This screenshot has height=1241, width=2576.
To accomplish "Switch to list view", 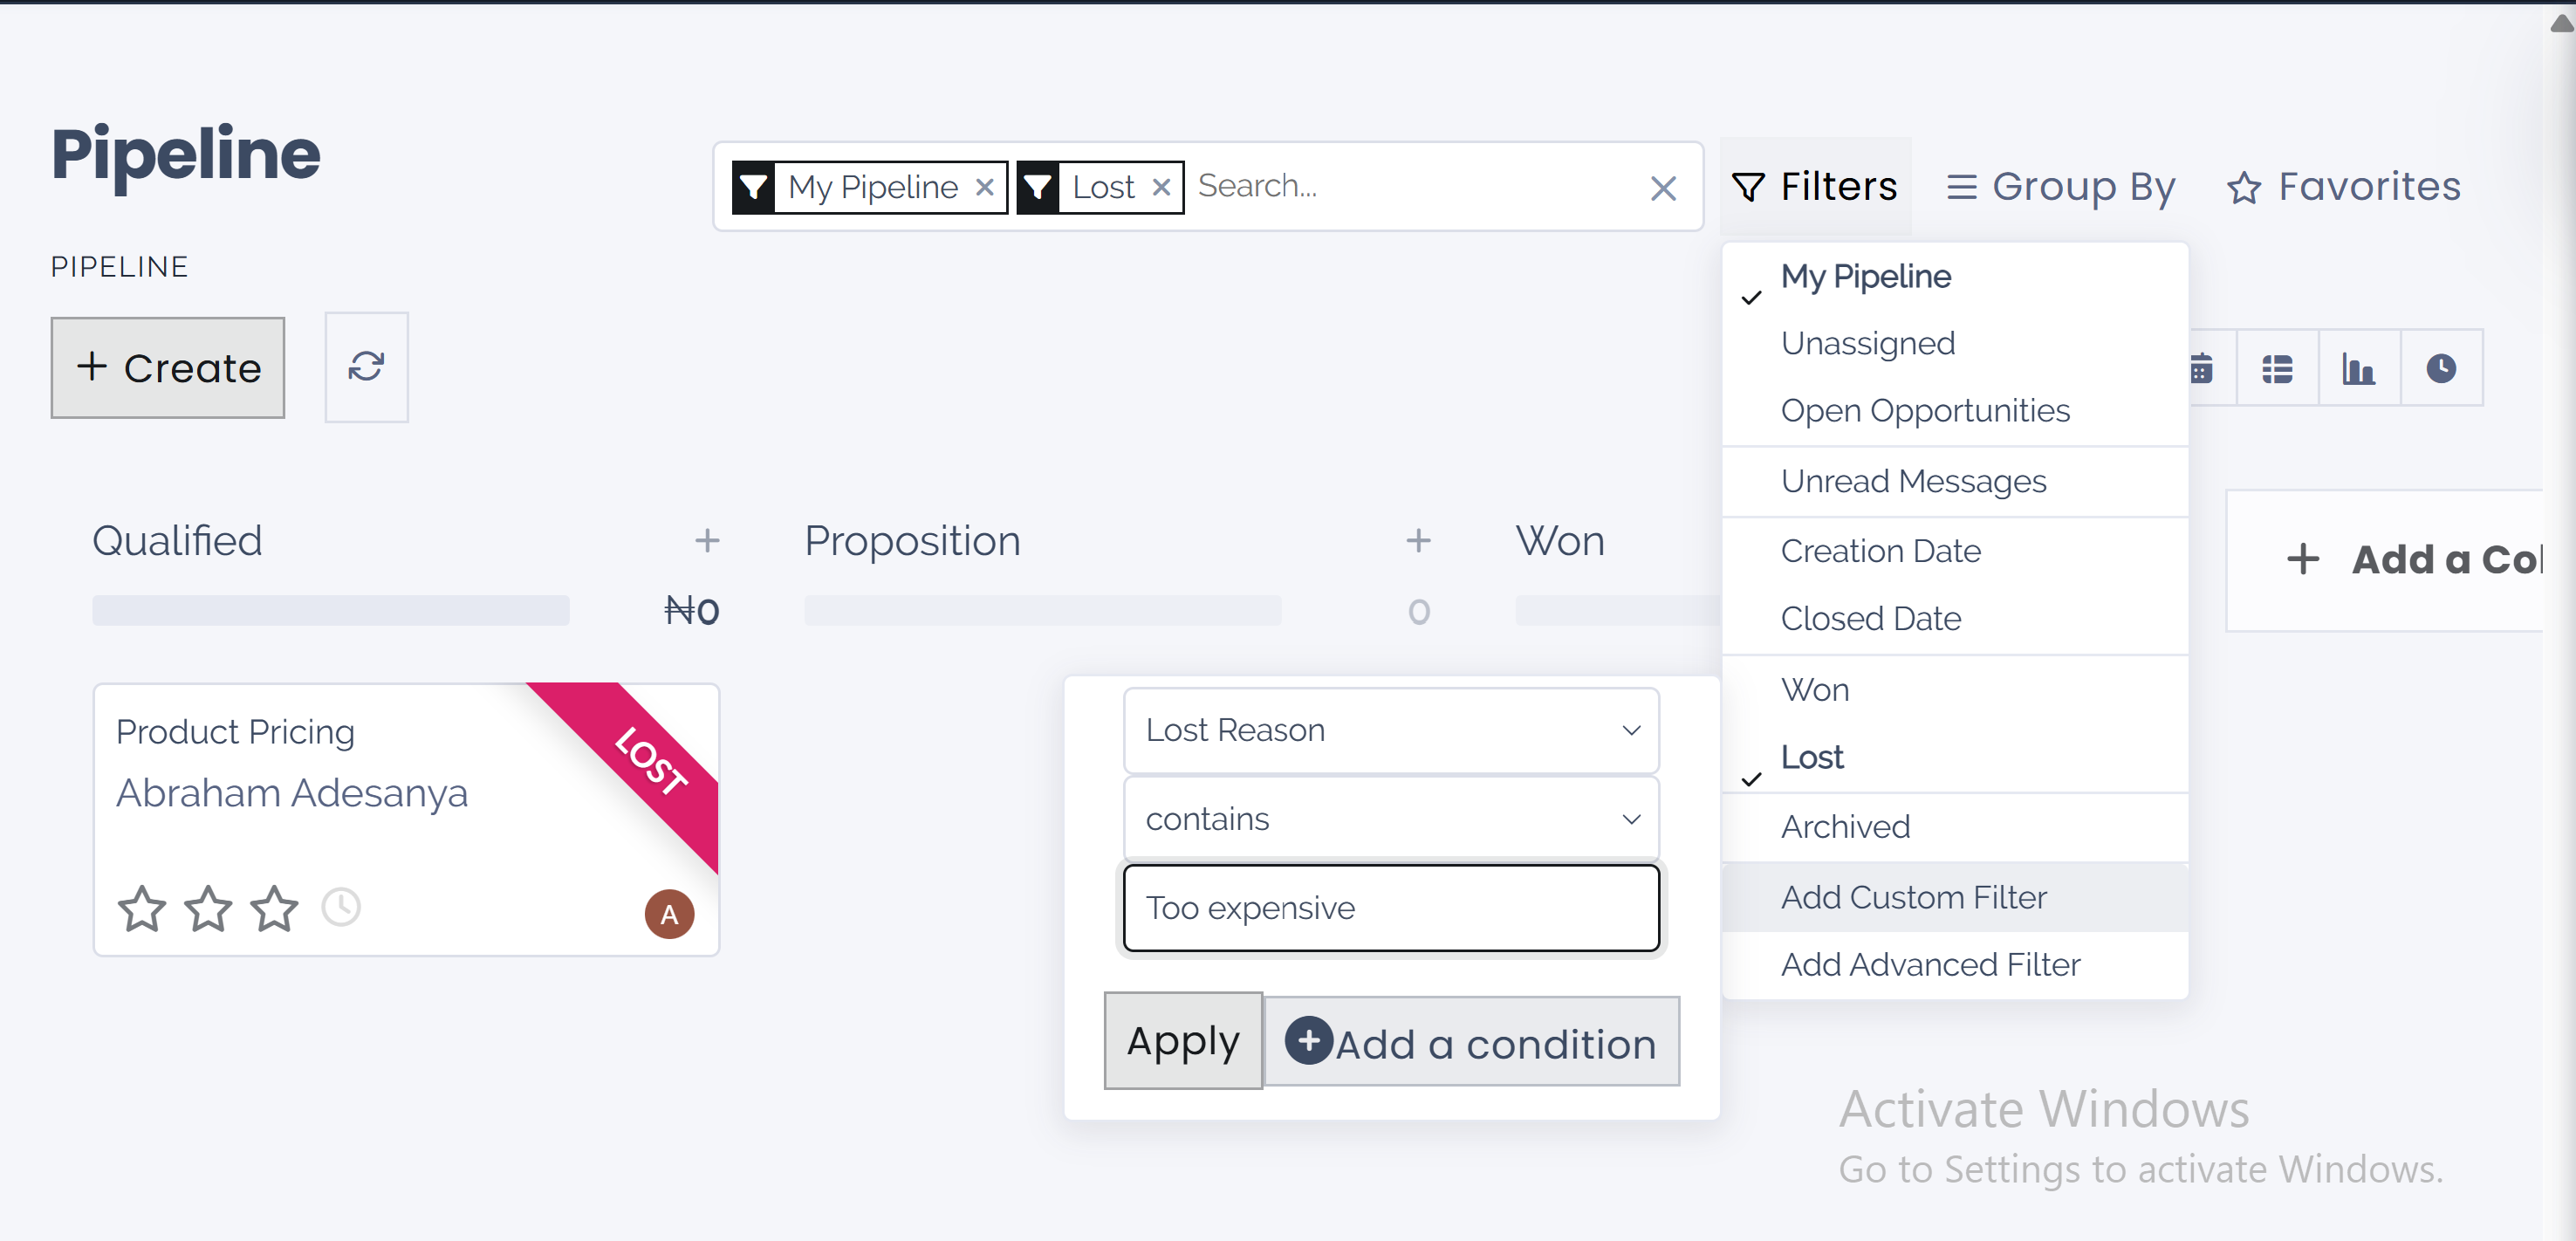I will click(x=2277, y=368).
